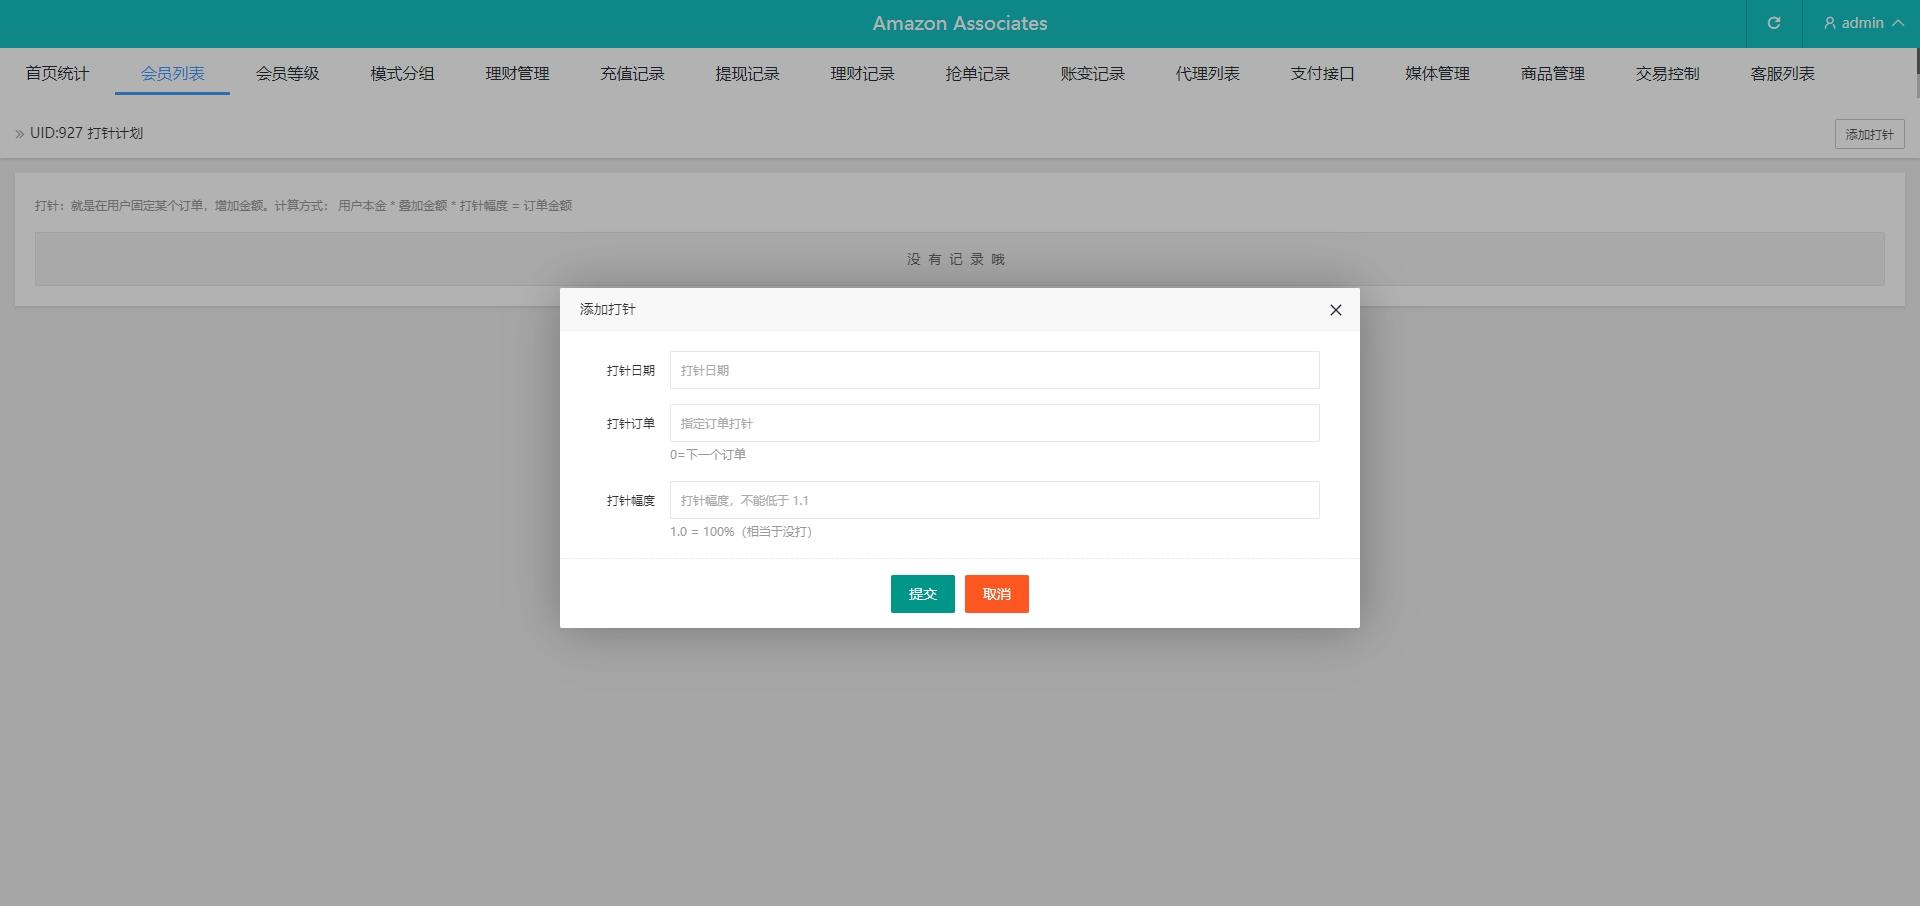Click the 0=下一个订单 hint text
This screenshot has height=906, width=1920.
708,454
